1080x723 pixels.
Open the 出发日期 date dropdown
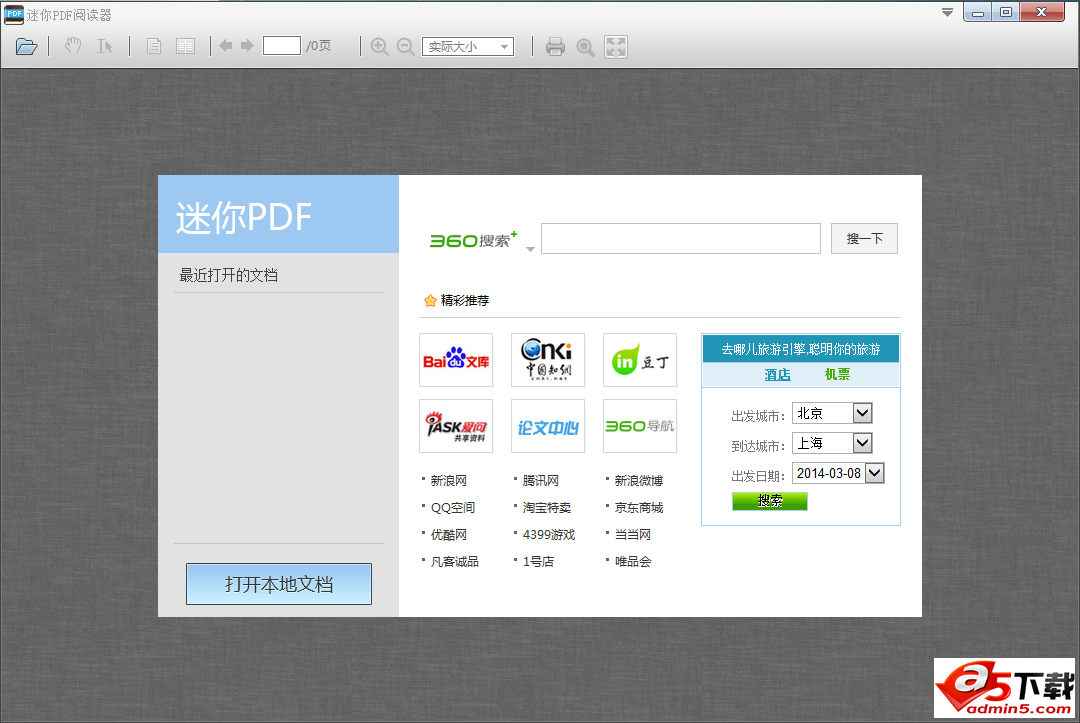click(838, 473)
